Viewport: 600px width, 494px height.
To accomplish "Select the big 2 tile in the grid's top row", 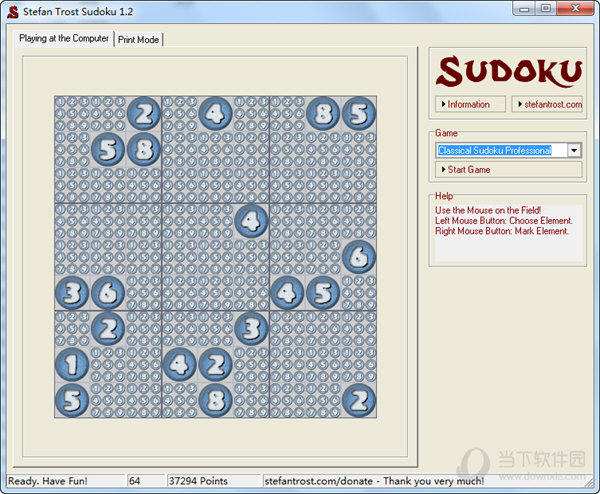I will click(x=144, y=114).
